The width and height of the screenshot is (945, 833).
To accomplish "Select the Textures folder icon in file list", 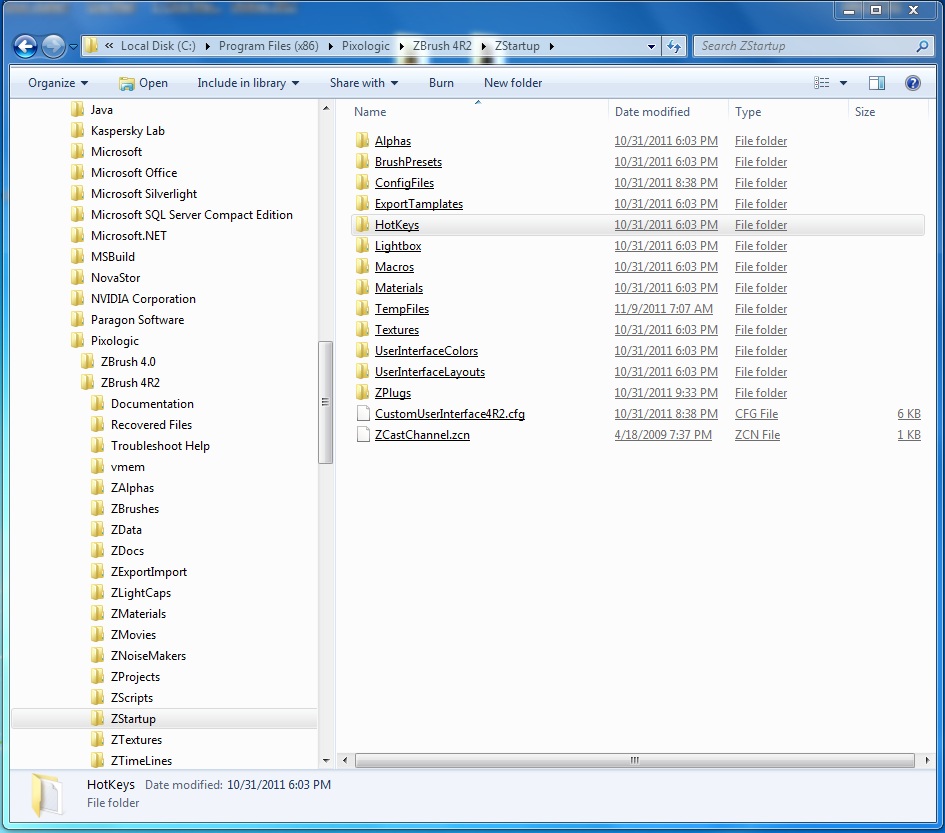I will [362, 330].
